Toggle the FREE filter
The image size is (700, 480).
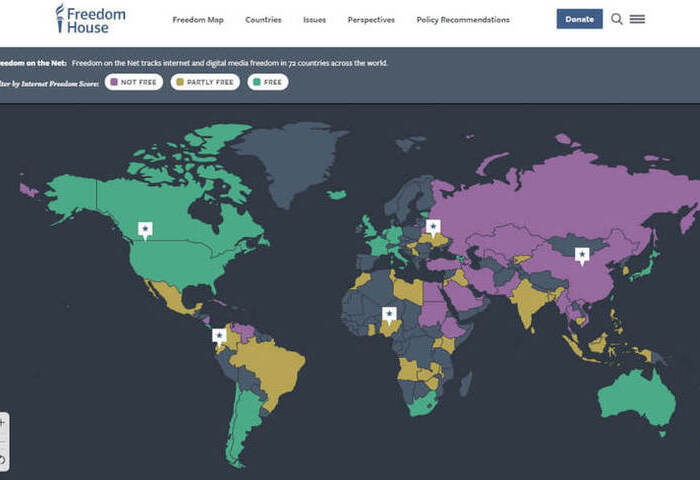pyautogui.click(x=268, y=82)
